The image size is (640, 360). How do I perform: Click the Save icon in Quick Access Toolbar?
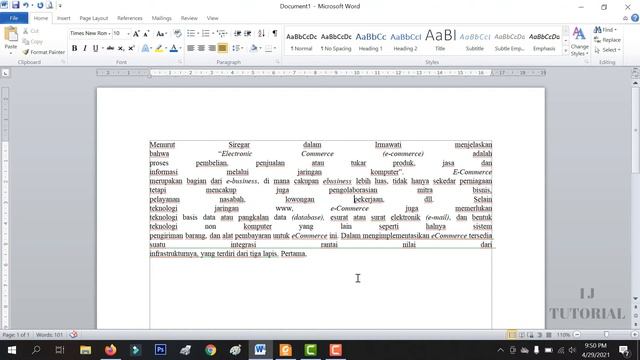tap(16, 5)
